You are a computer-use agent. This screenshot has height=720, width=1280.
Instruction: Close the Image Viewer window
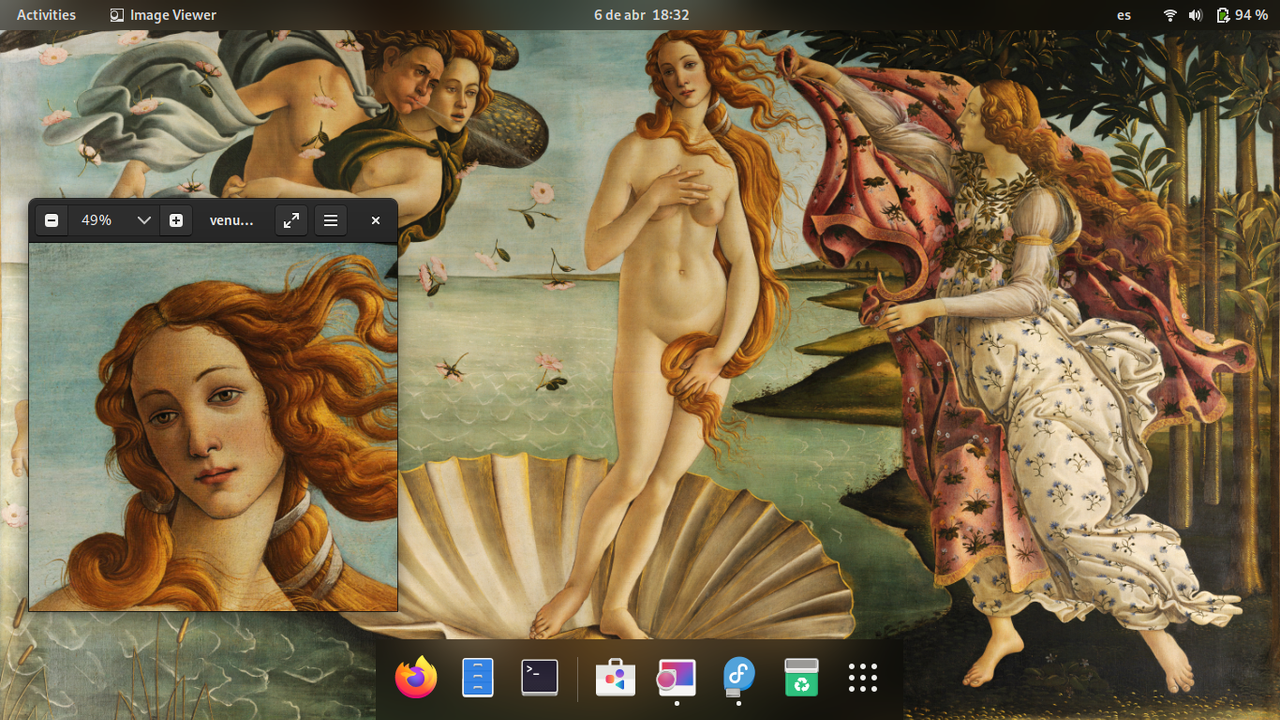pyautogui.click(x=376, y=220)
